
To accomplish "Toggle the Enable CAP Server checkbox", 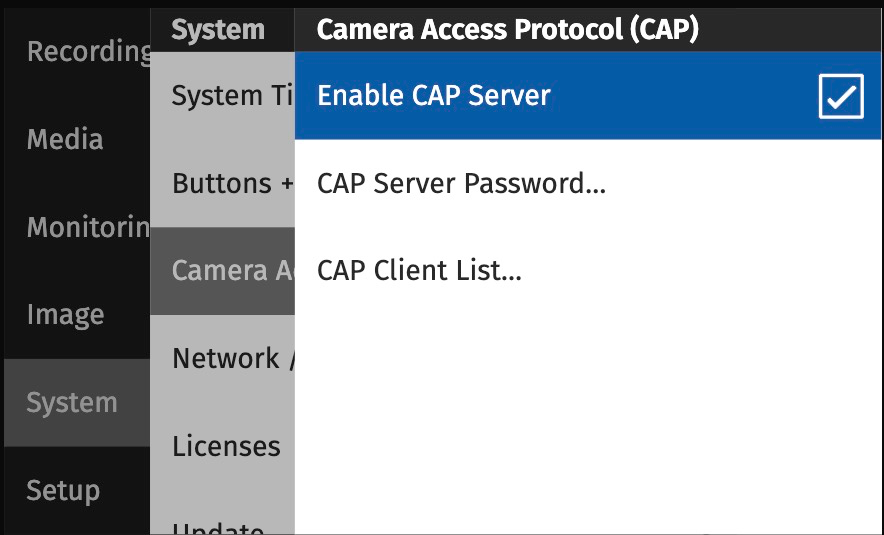I will point(840,96).
